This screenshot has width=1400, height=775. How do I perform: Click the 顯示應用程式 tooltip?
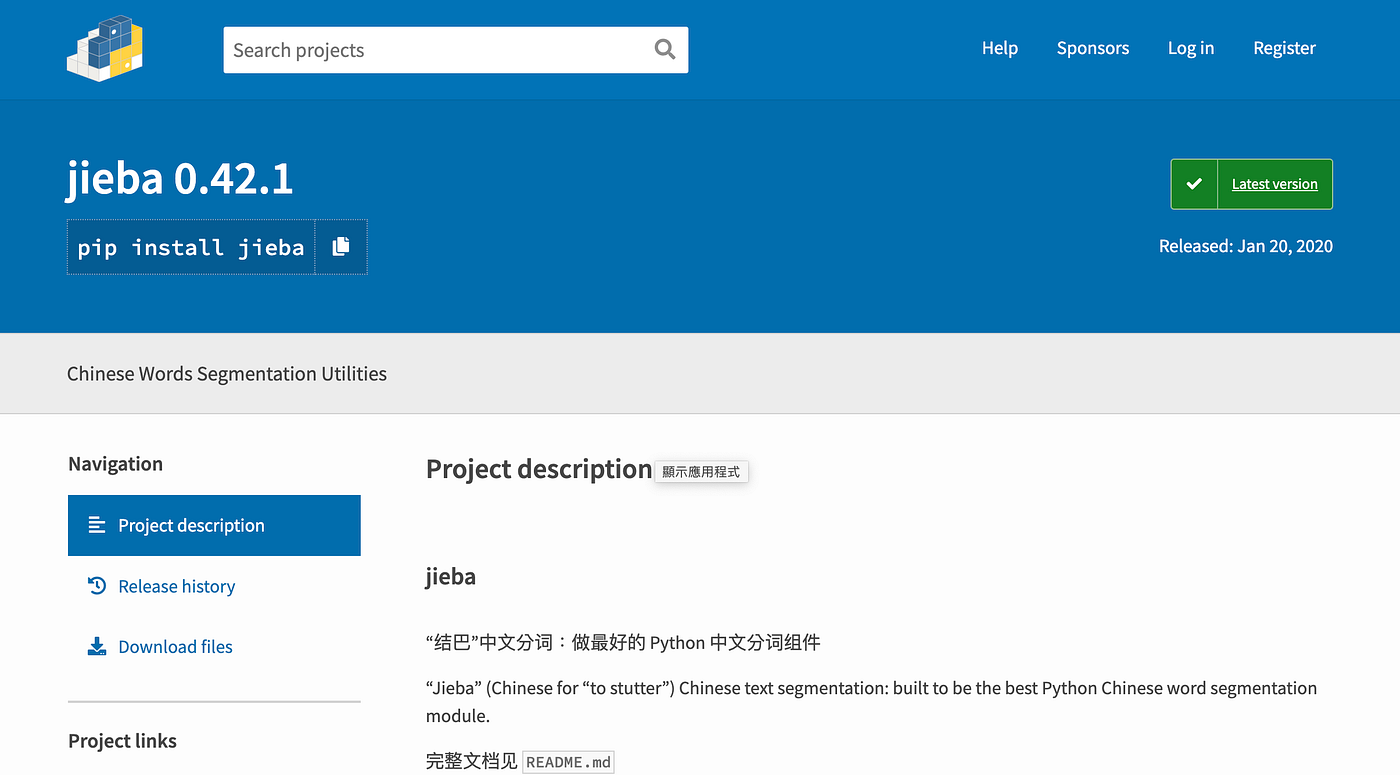click(702, 471)
